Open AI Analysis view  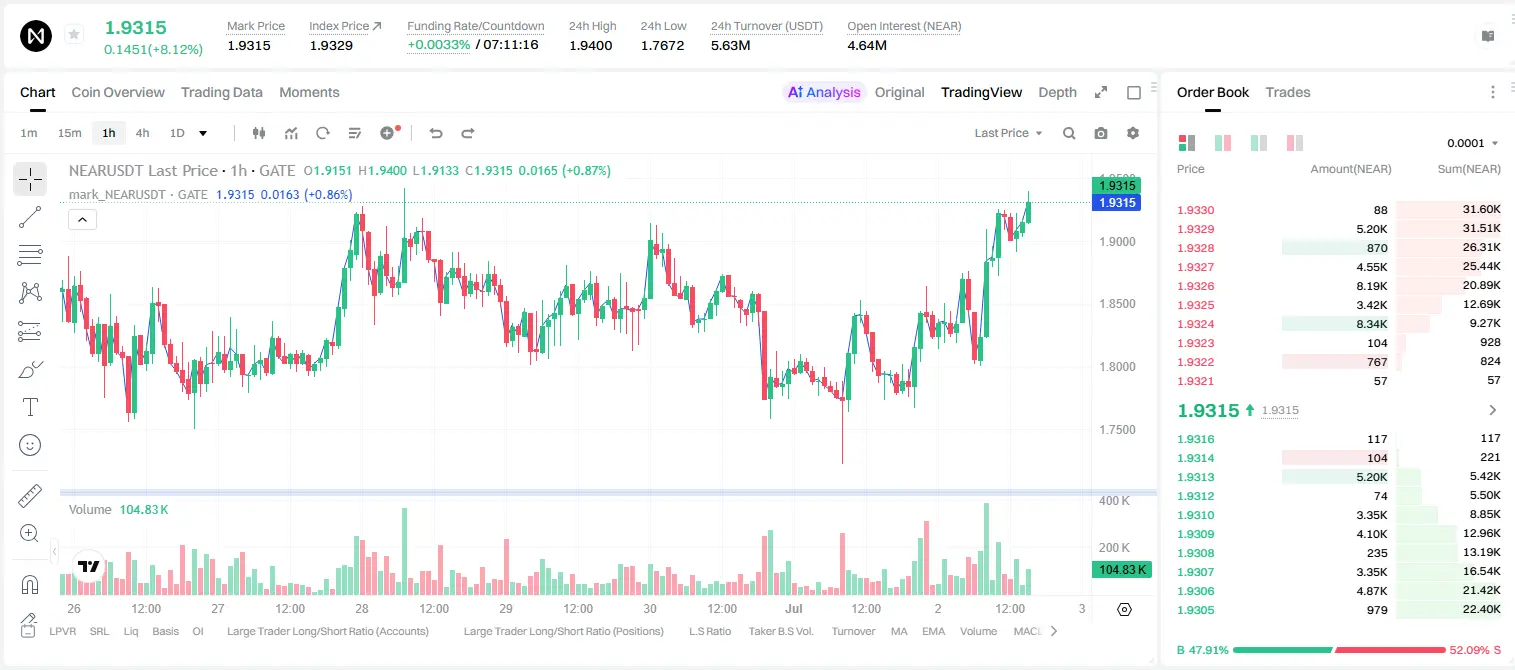[823, 92]
